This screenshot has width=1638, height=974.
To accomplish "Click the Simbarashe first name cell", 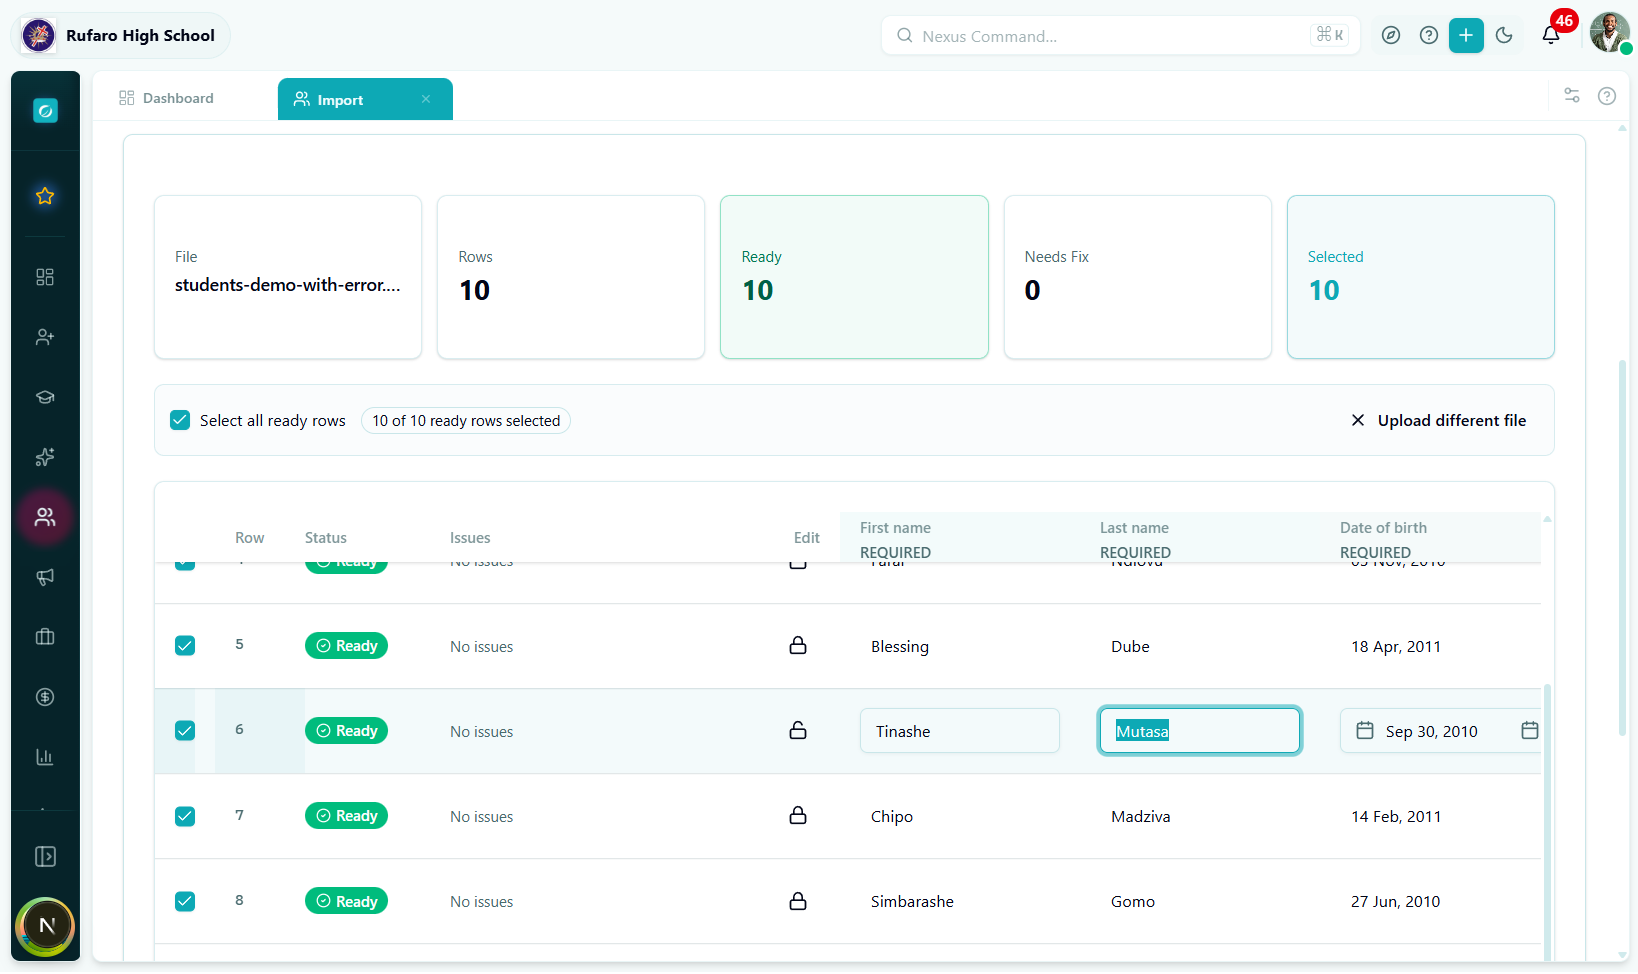I will 912,901.
